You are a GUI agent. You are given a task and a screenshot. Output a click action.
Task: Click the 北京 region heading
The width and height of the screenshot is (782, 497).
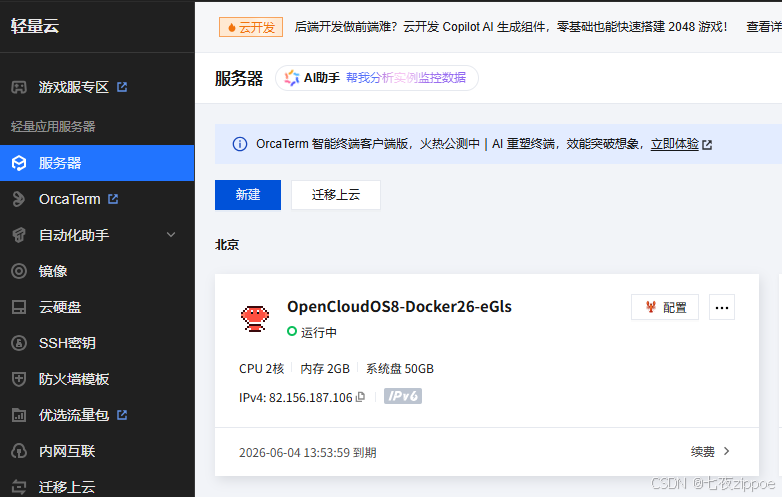[227, 245]
